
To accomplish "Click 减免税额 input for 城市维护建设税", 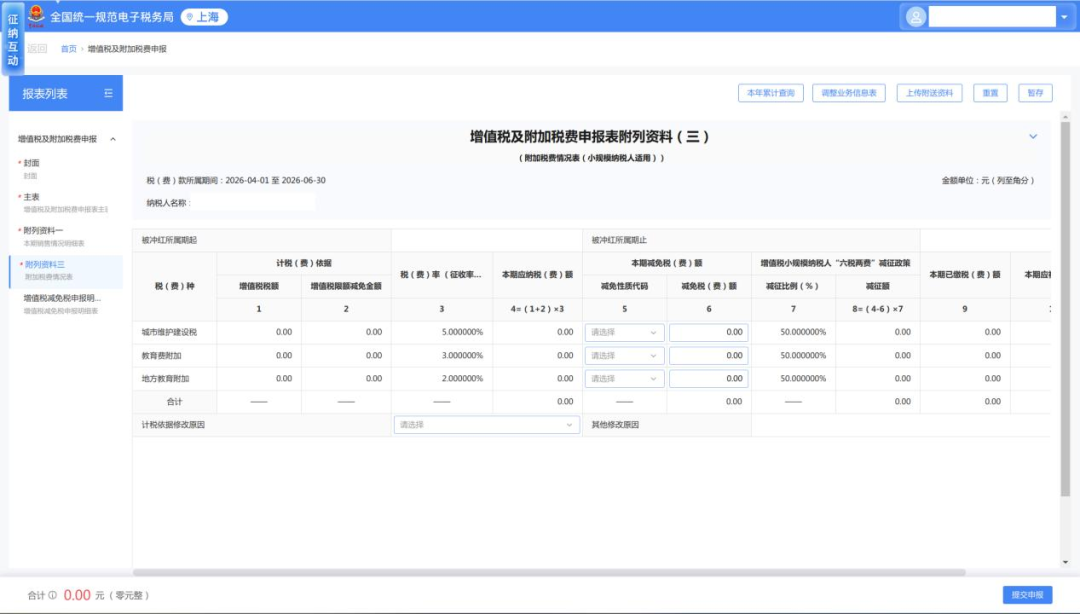I will [x=708, y=332].
